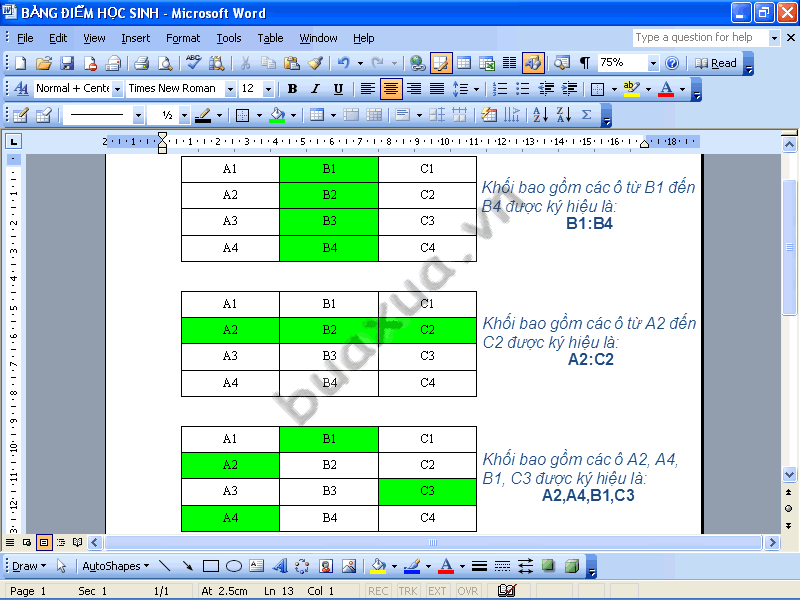
Task: Open Document Map from the toolbar
Action: (562, 63)
